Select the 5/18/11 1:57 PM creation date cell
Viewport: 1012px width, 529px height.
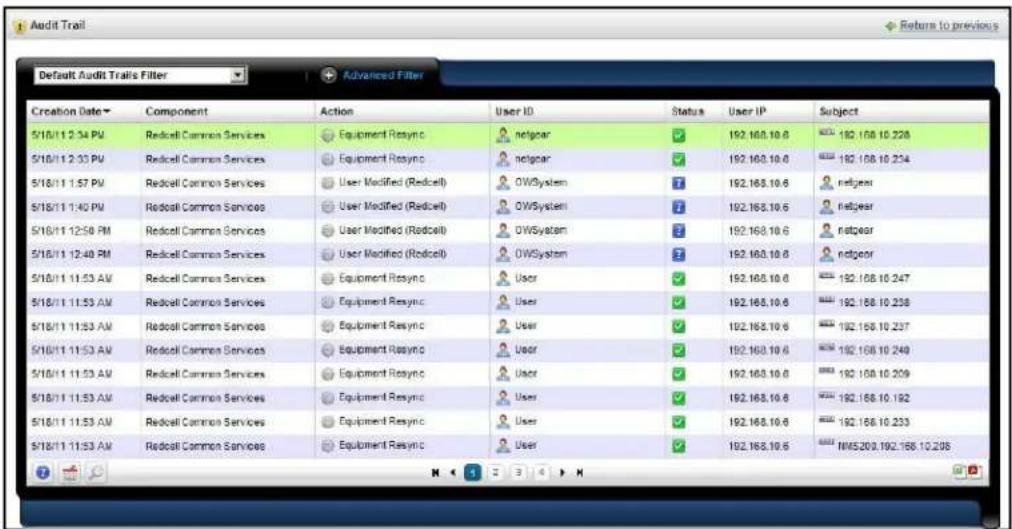[x=68, y=183]
